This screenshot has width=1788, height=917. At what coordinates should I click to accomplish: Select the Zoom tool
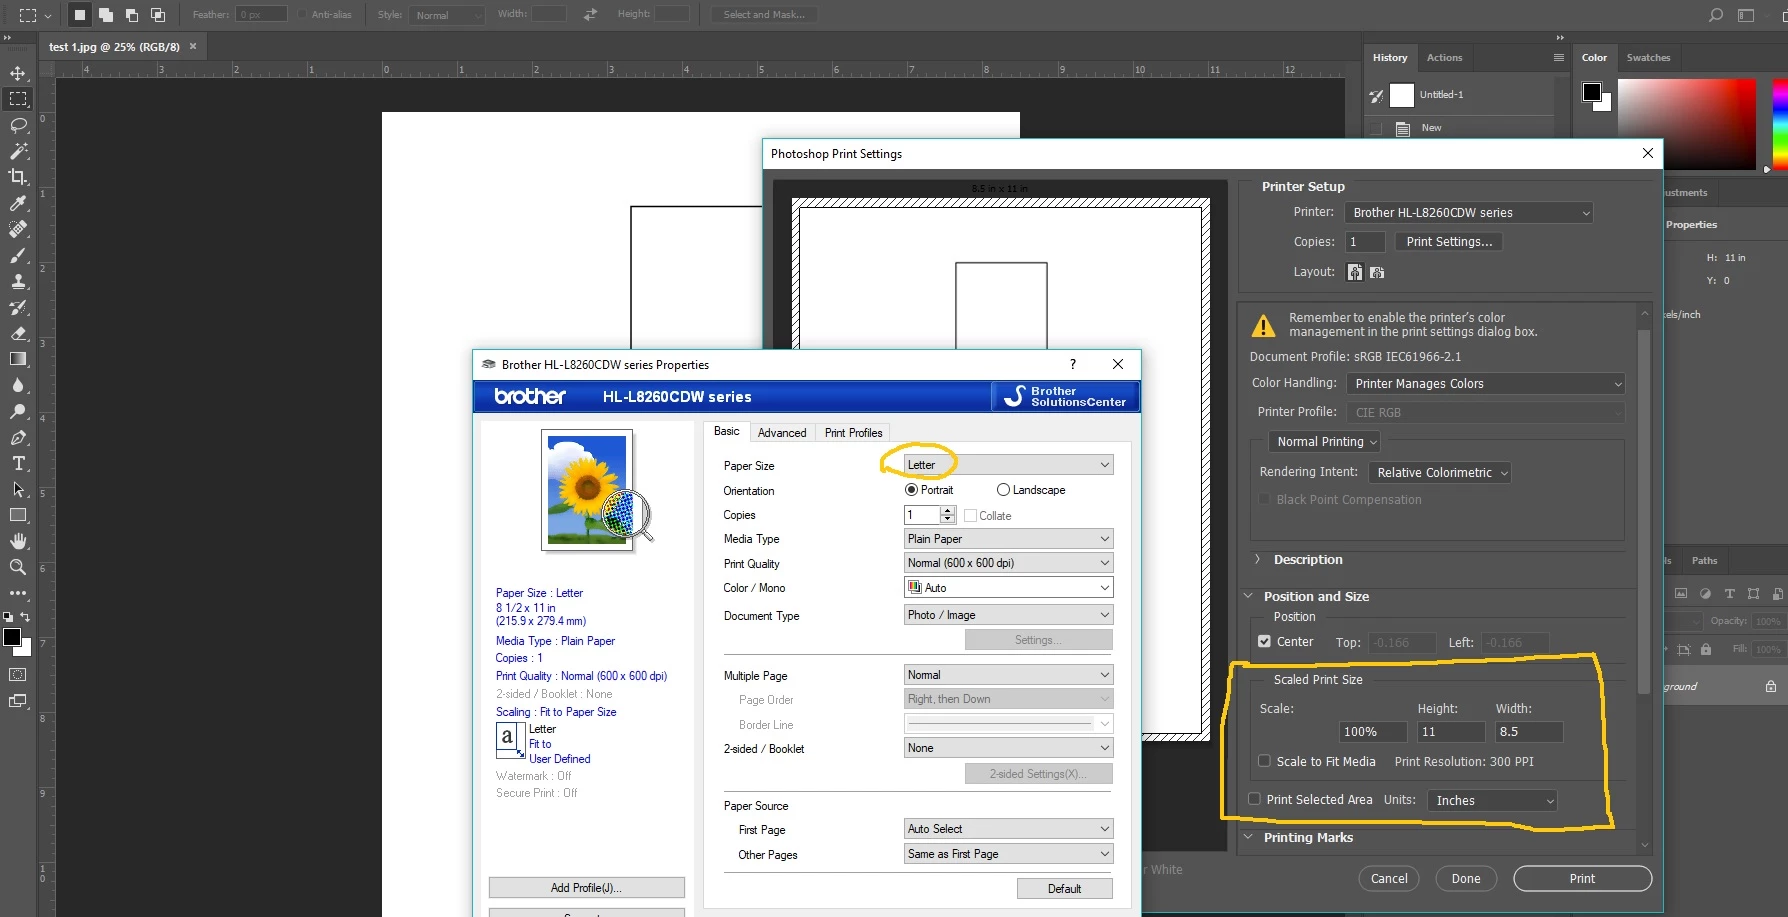[x=18, y=567]
